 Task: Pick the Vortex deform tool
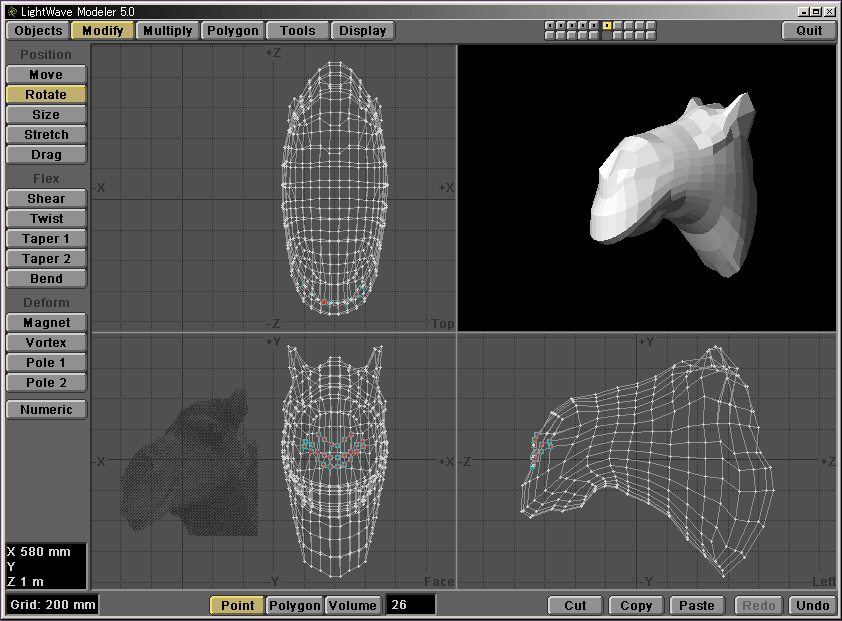(x=45, y=343)
